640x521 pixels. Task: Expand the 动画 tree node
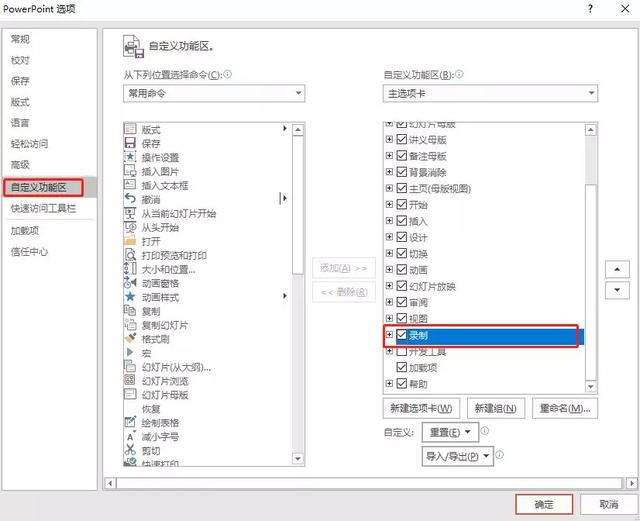[389, 269]
